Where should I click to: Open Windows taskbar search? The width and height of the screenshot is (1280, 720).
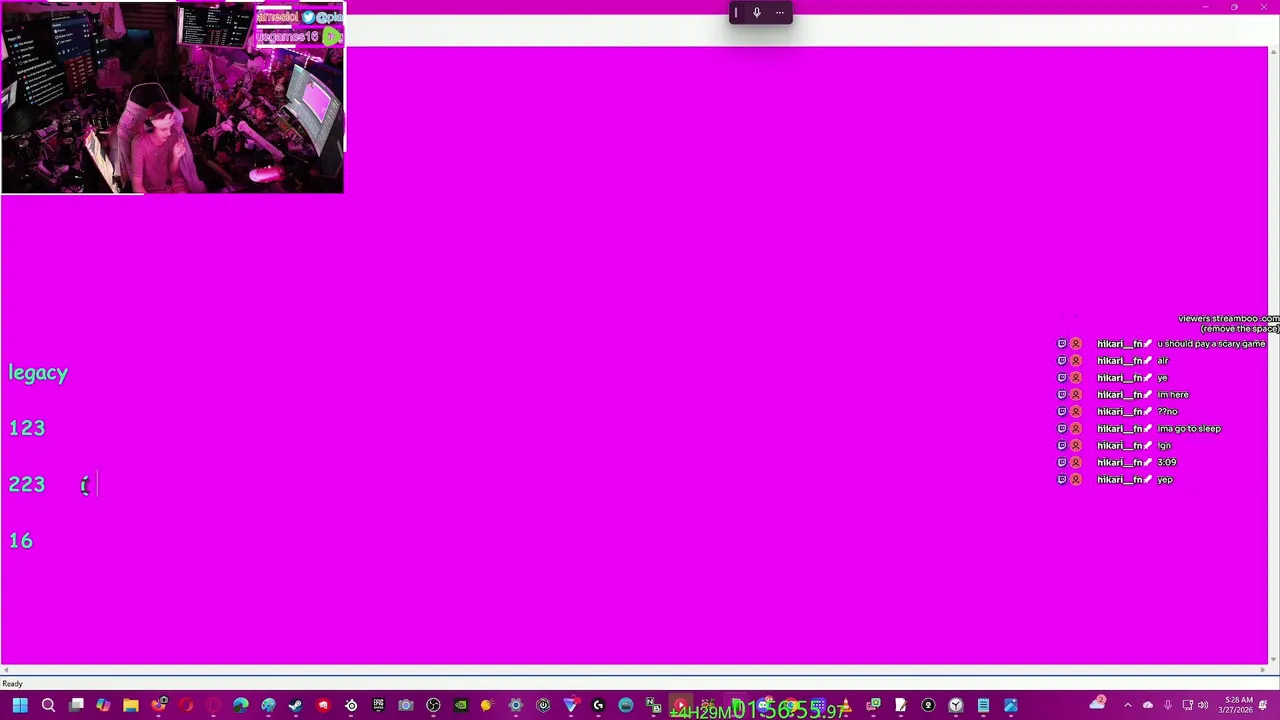[48, 706]
